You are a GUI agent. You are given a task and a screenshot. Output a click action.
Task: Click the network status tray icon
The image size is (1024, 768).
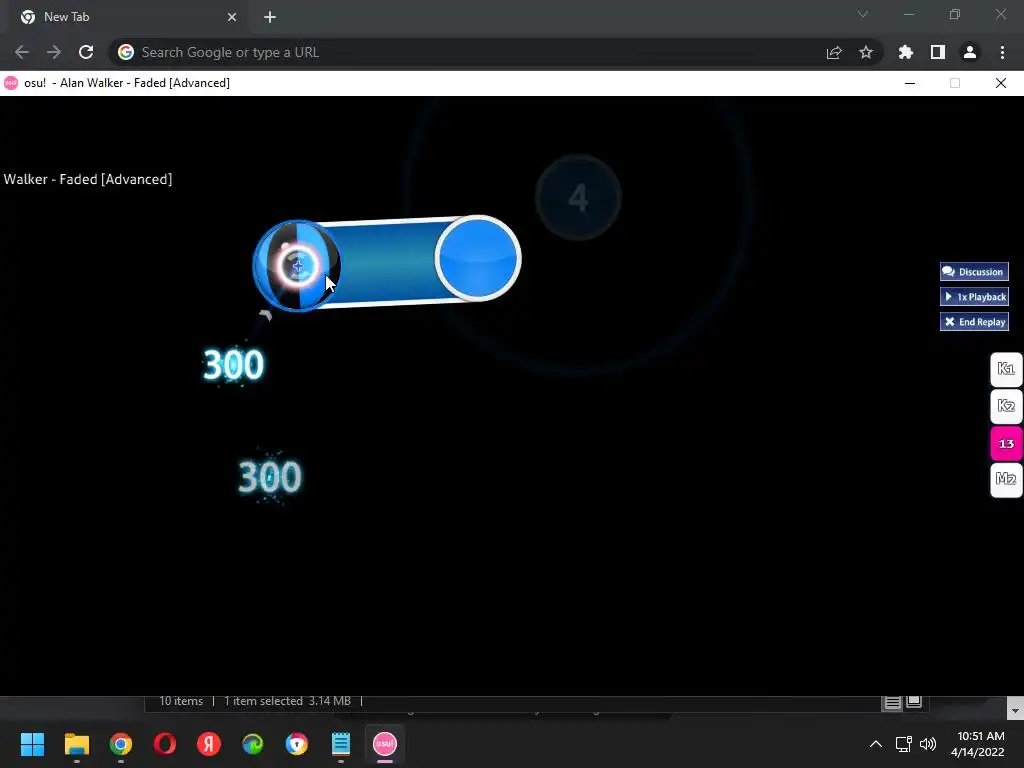[903, 744]
